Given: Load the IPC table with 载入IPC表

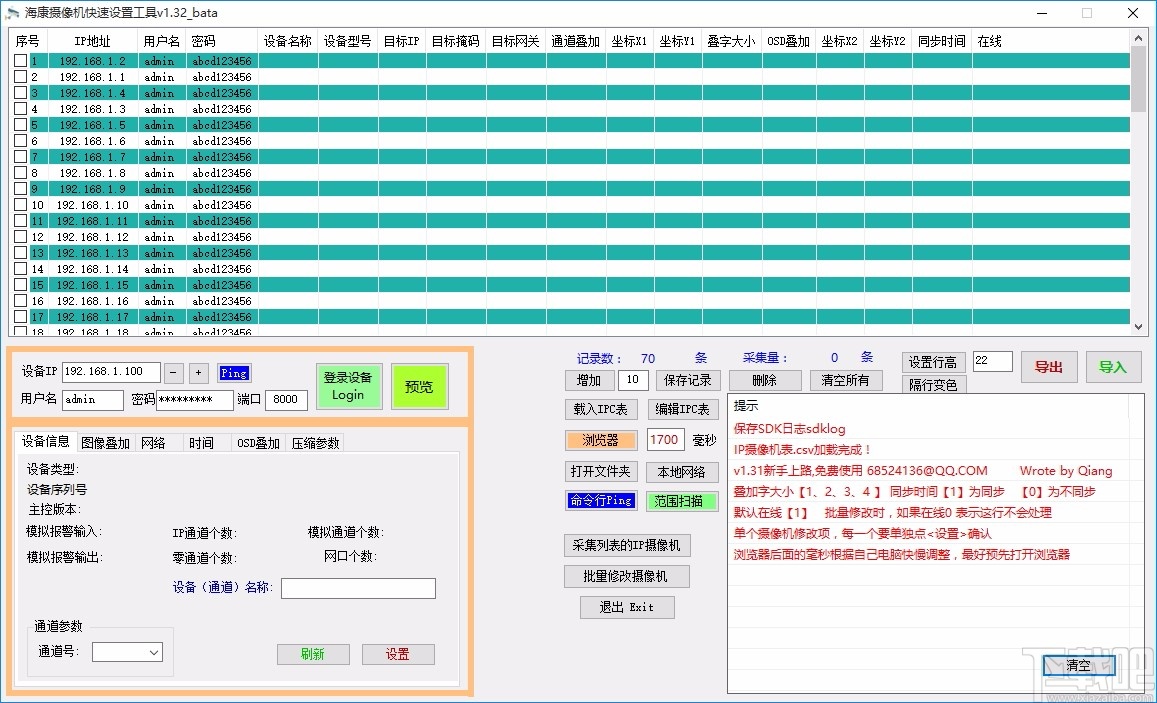Looking at the screenshot, I should coord(601,410).
